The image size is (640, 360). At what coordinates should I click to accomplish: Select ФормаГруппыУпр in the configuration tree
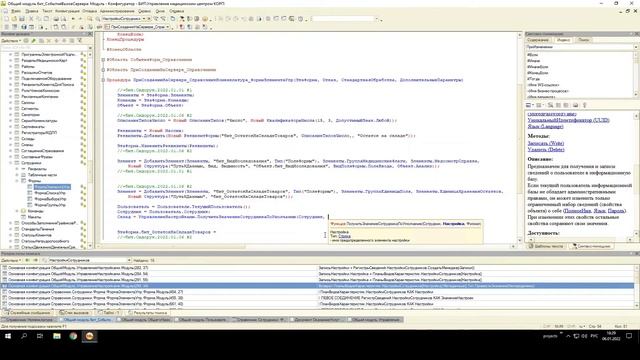(x=50, y=205)
